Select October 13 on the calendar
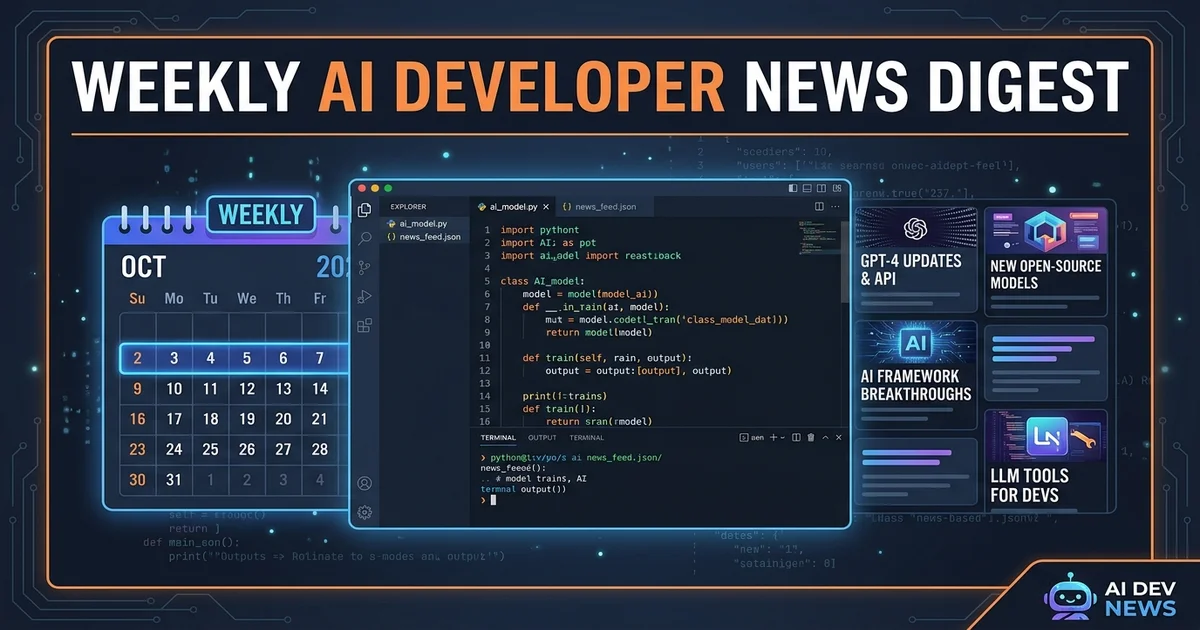The width and height of the screenshot is (1200, 630). [x=284, y=389]
